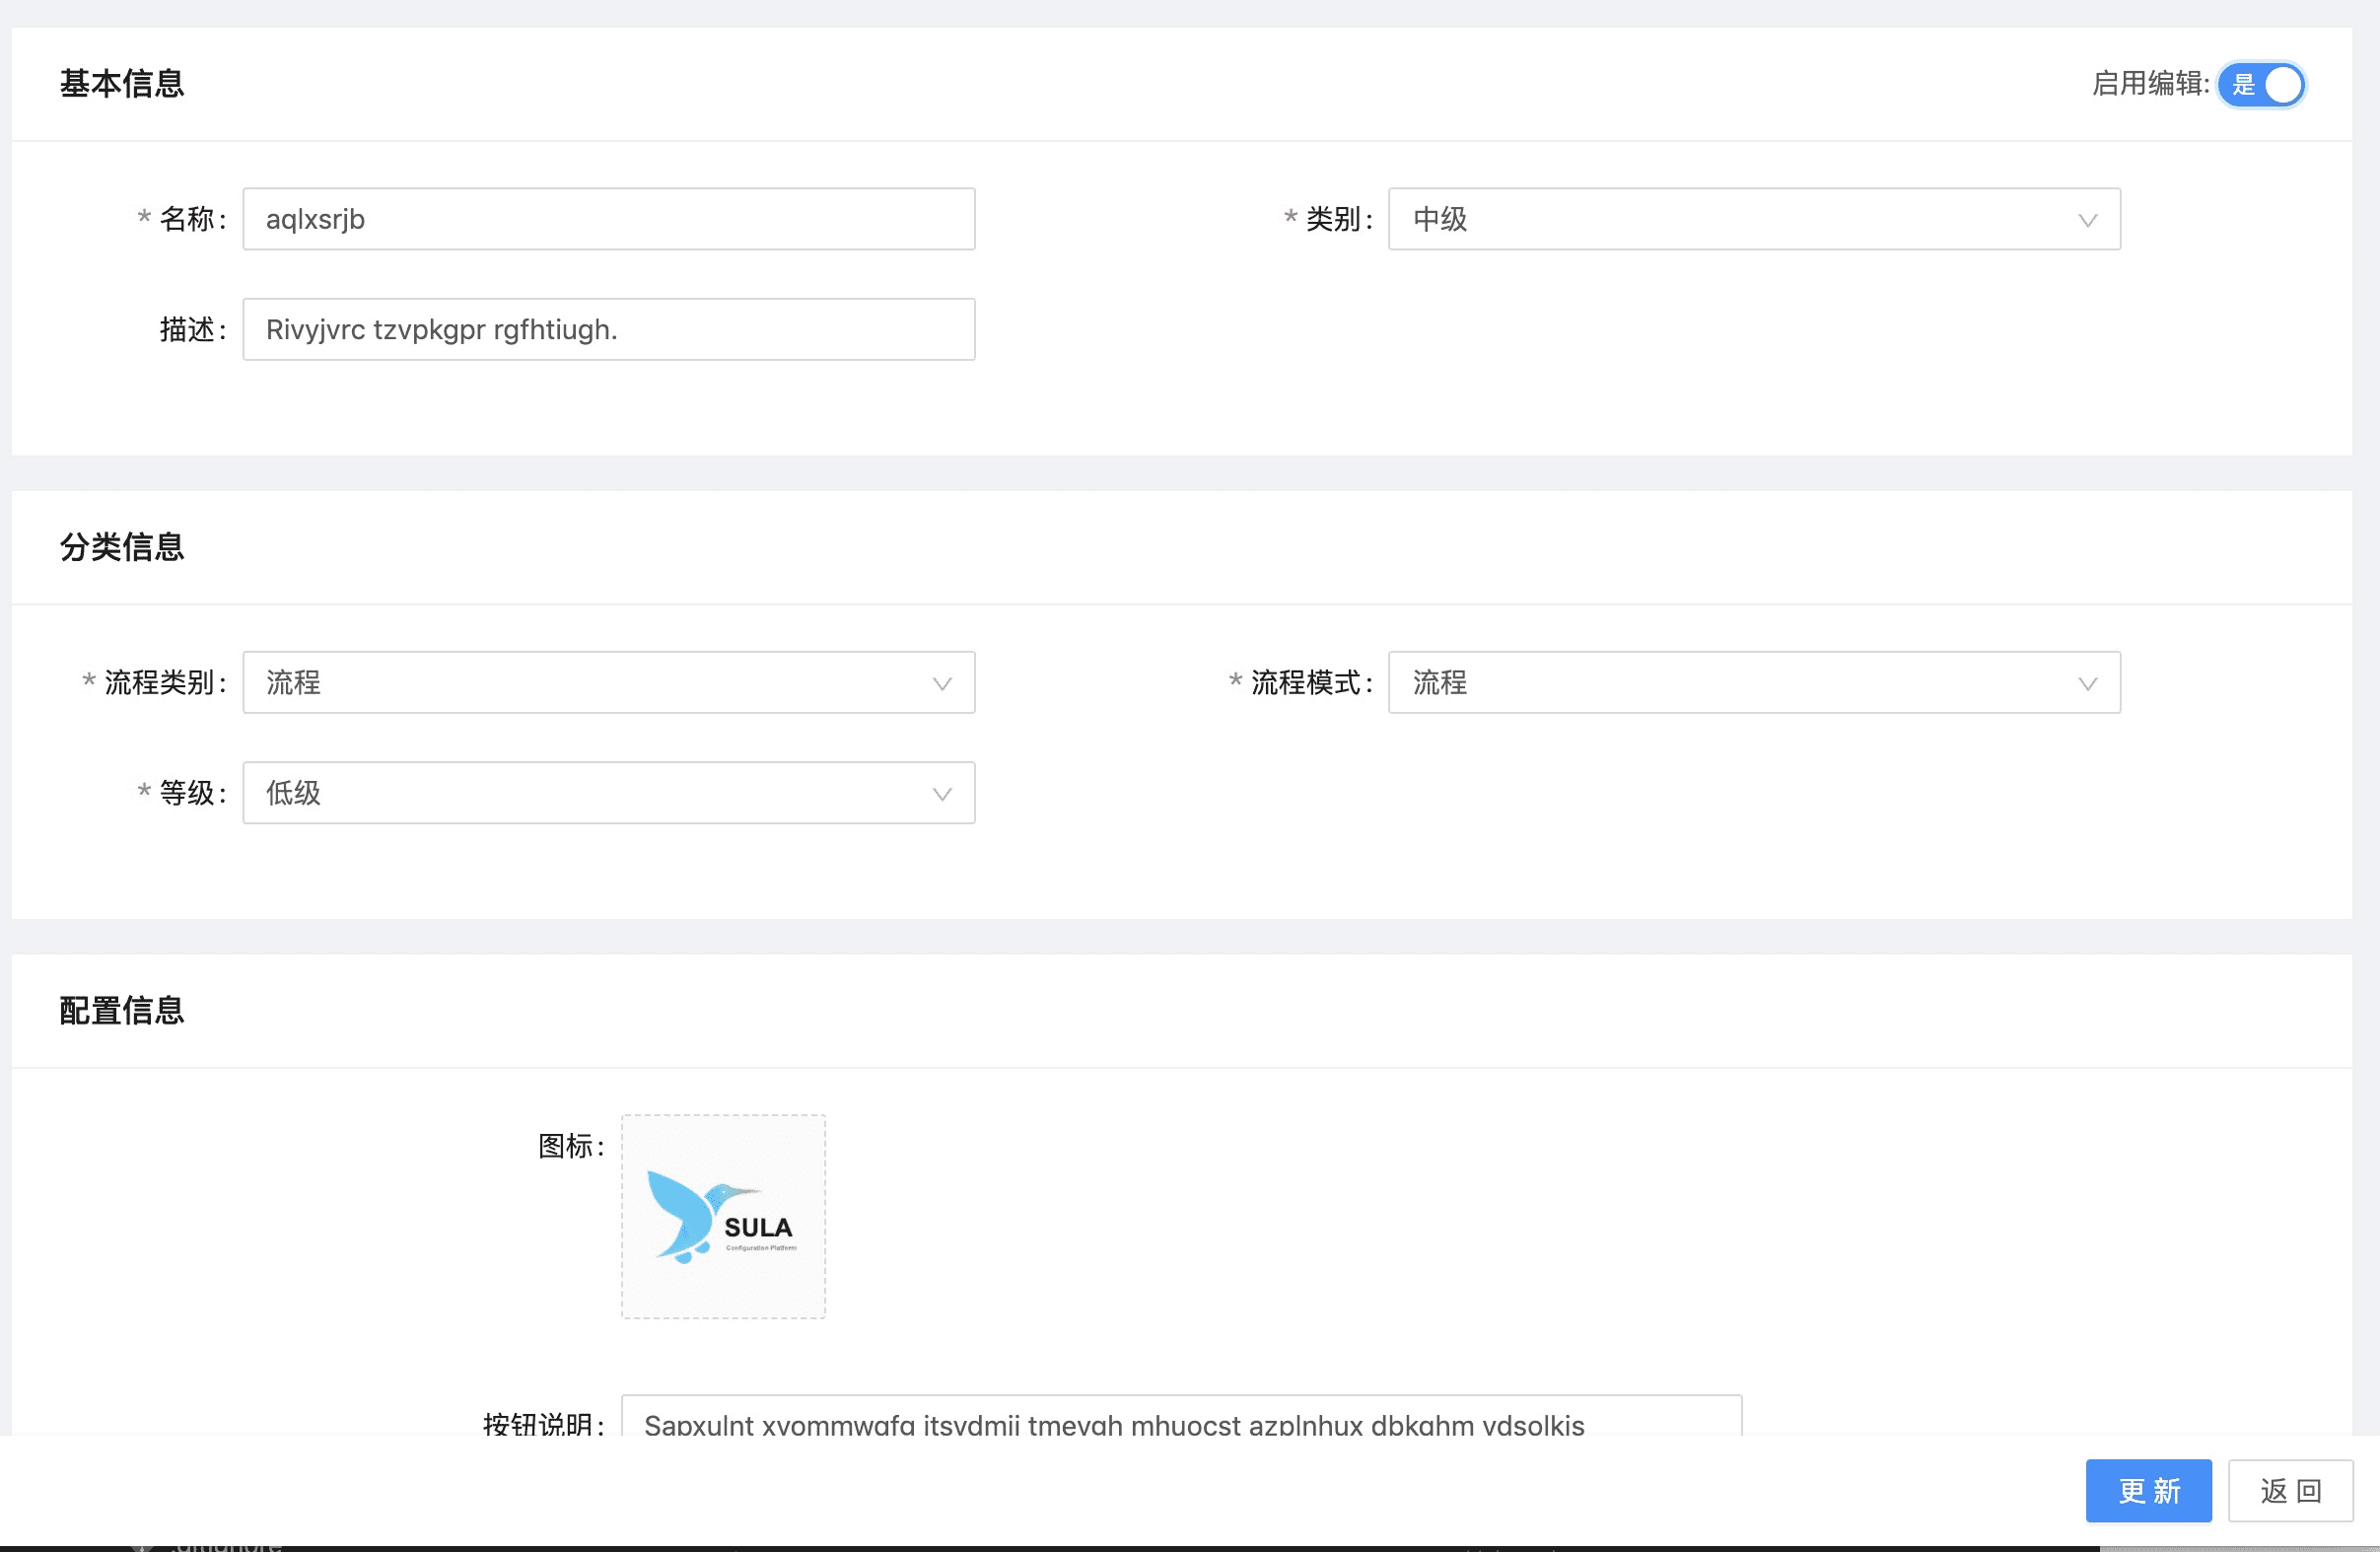Click the 启用编辑 label text

(2149, 84)
